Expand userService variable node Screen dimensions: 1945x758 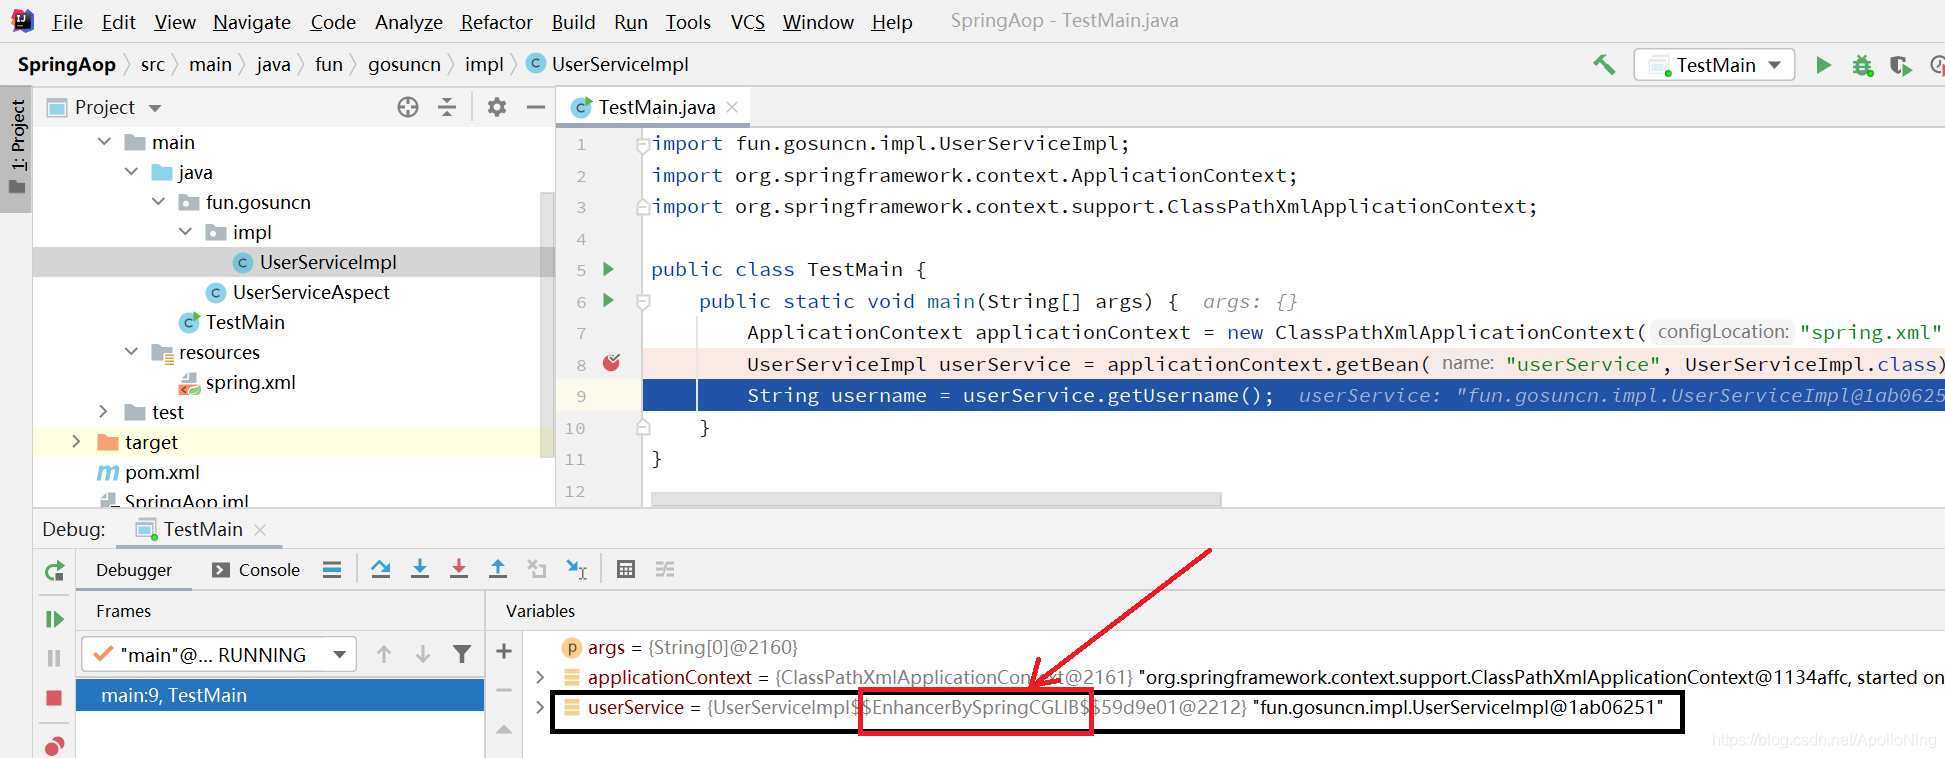tap(540, 707)
